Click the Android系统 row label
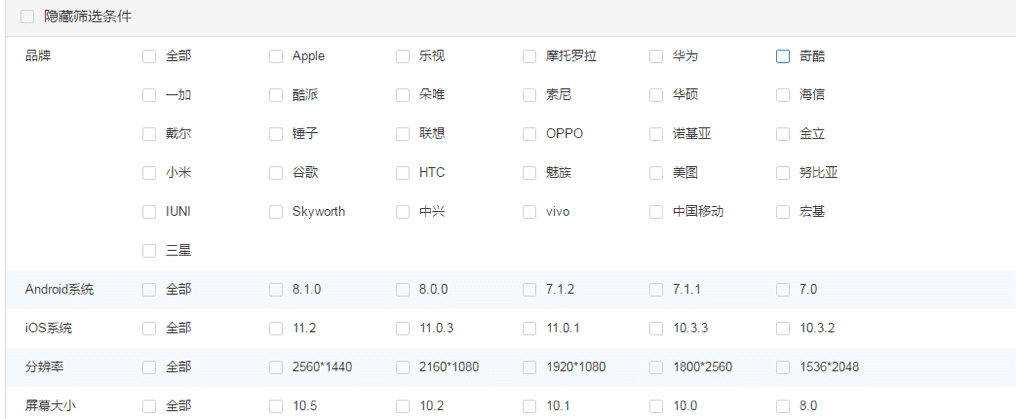The width and height of the screenshot is (1016, 419). [x=59, y=289]
